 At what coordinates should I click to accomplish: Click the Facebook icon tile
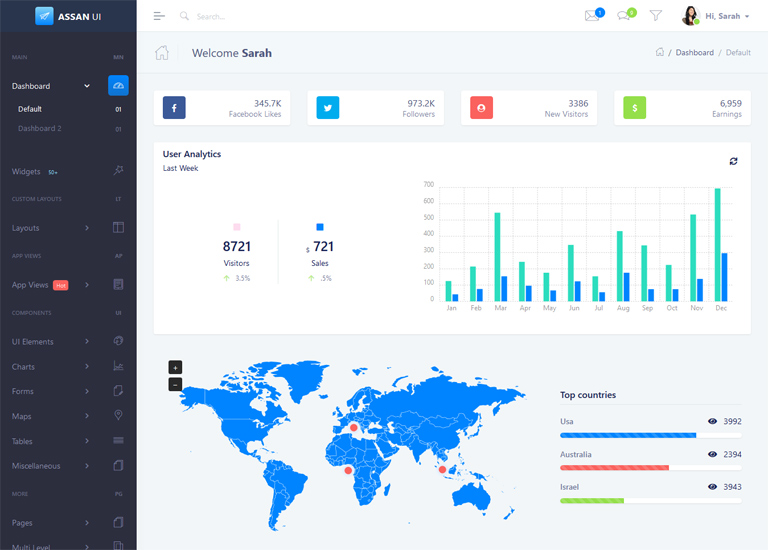tap(174, 108)
